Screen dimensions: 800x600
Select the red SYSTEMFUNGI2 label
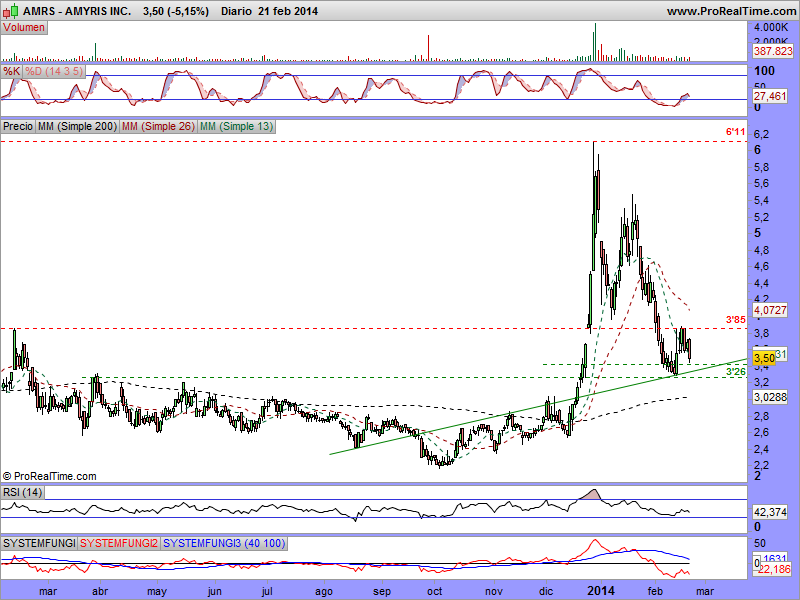119,543
